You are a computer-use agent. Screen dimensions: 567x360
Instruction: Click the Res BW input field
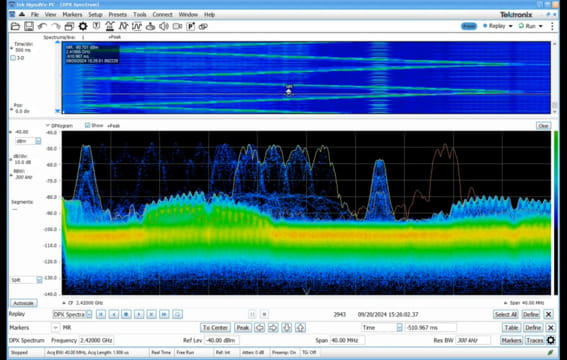pos(473,340)
